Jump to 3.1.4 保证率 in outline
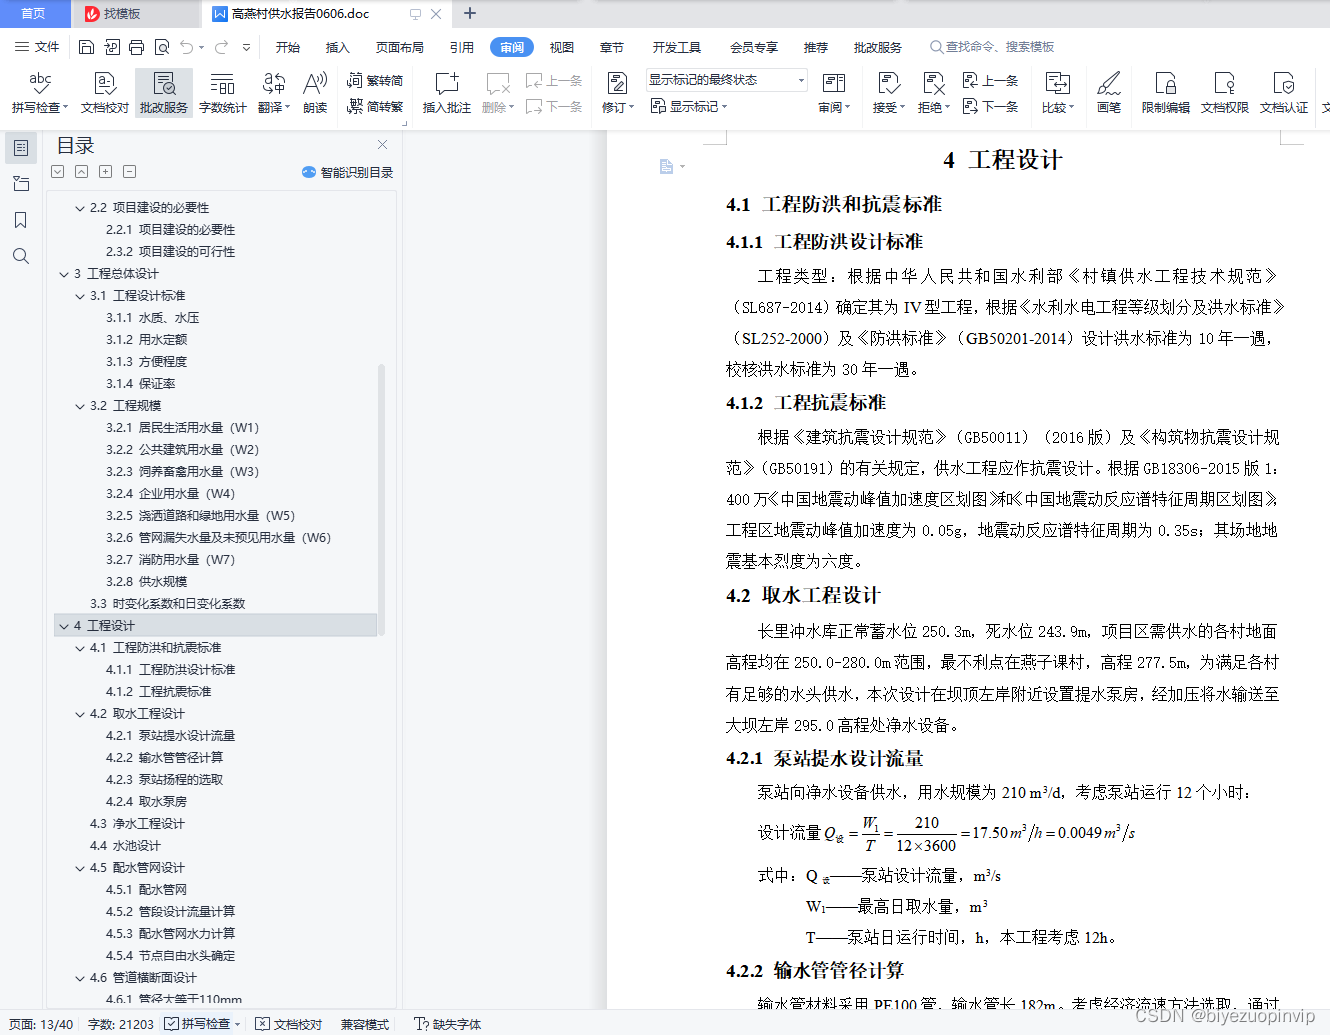 pyautogui.click(x=141, y=384)
